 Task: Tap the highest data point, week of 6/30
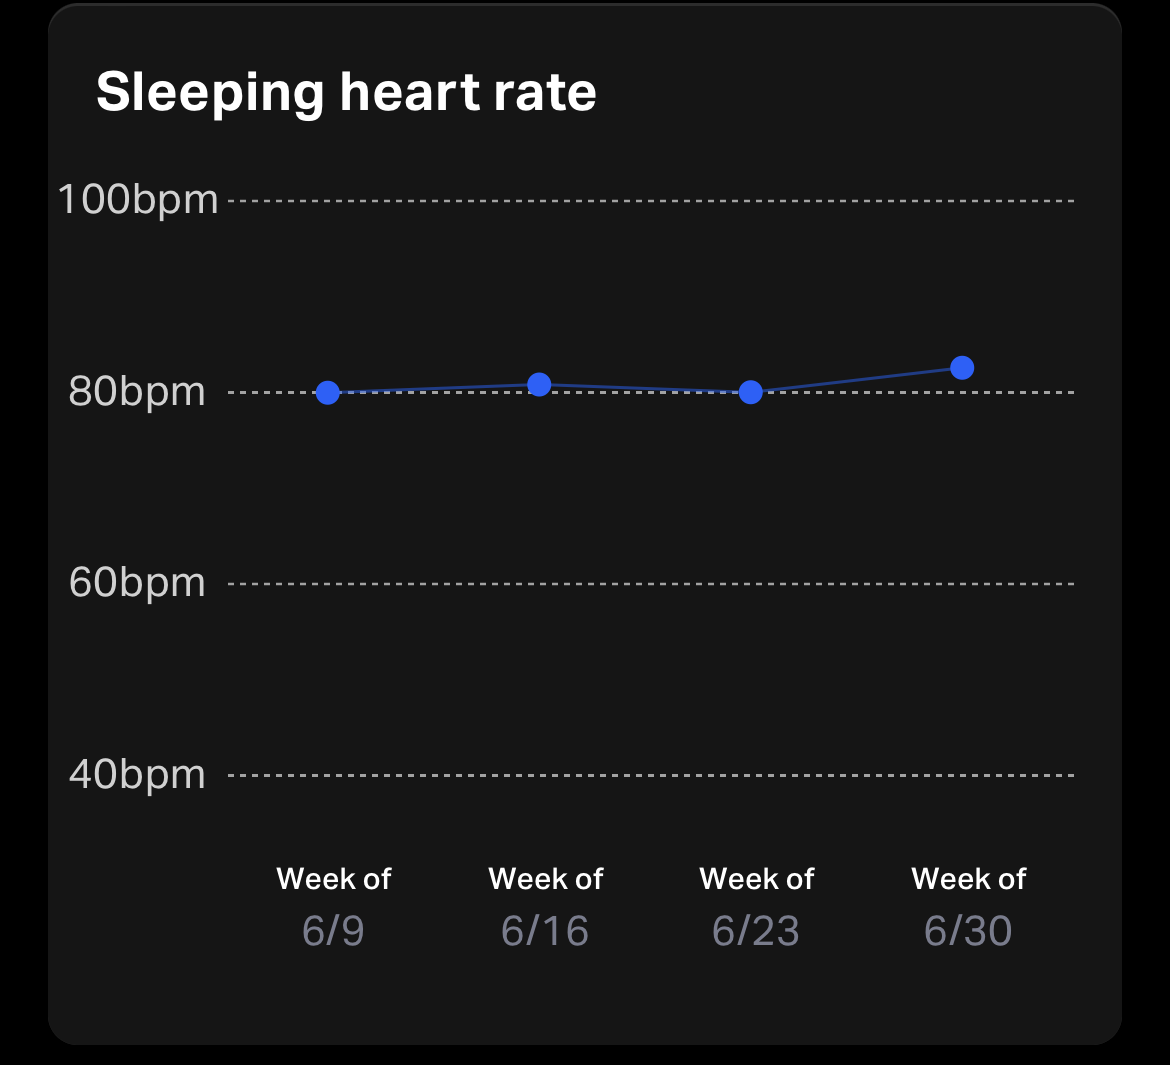click(962, 368)
